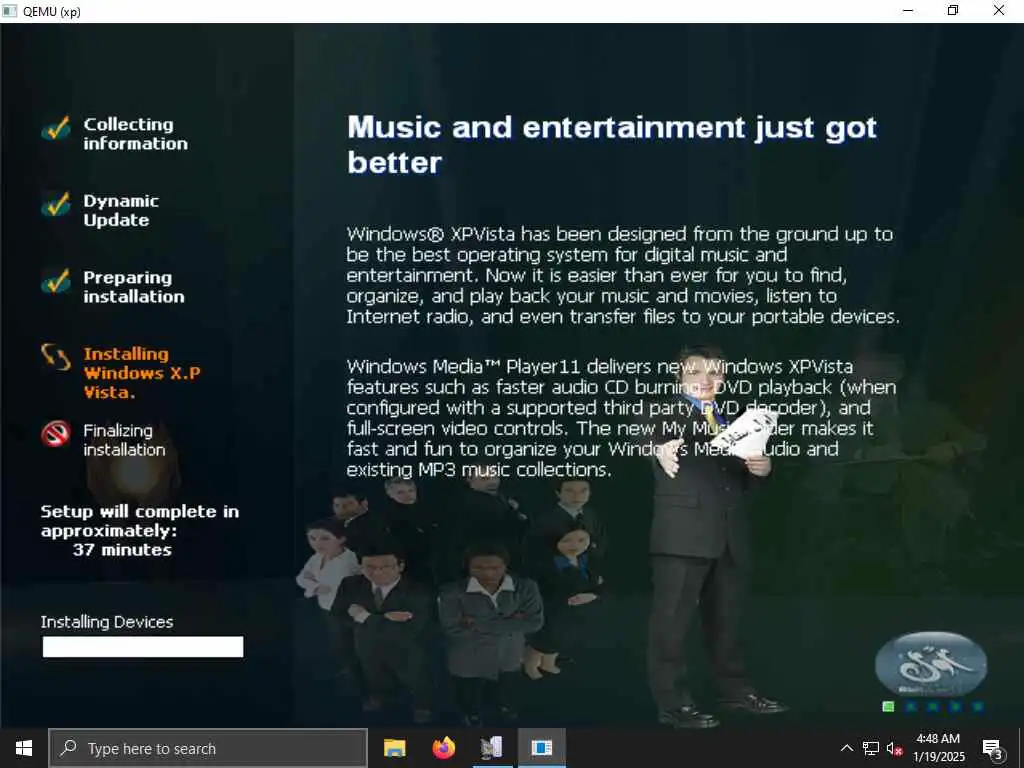Restore down the QEMU (xp) window
The height and width of the screenshot is (768, 1024).
(x=953, y=10)
